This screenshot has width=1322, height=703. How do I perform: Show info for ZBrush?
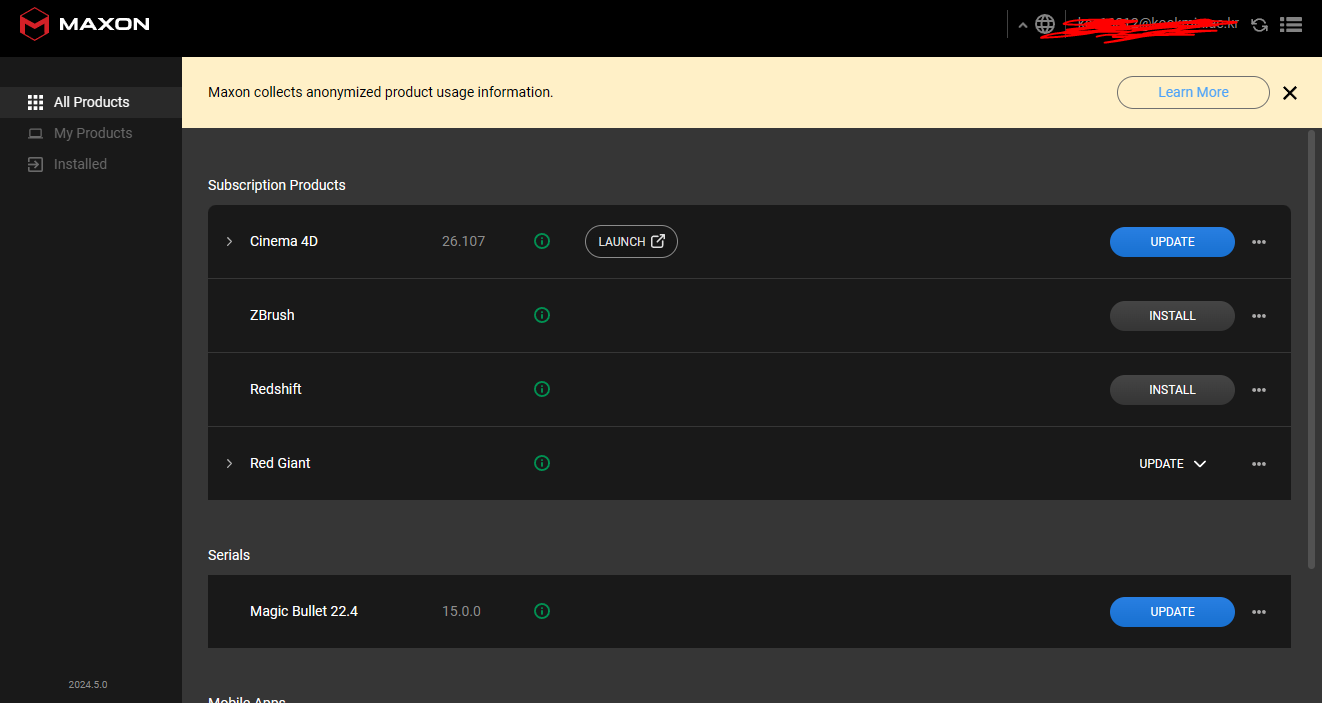(x=542, y=315)
